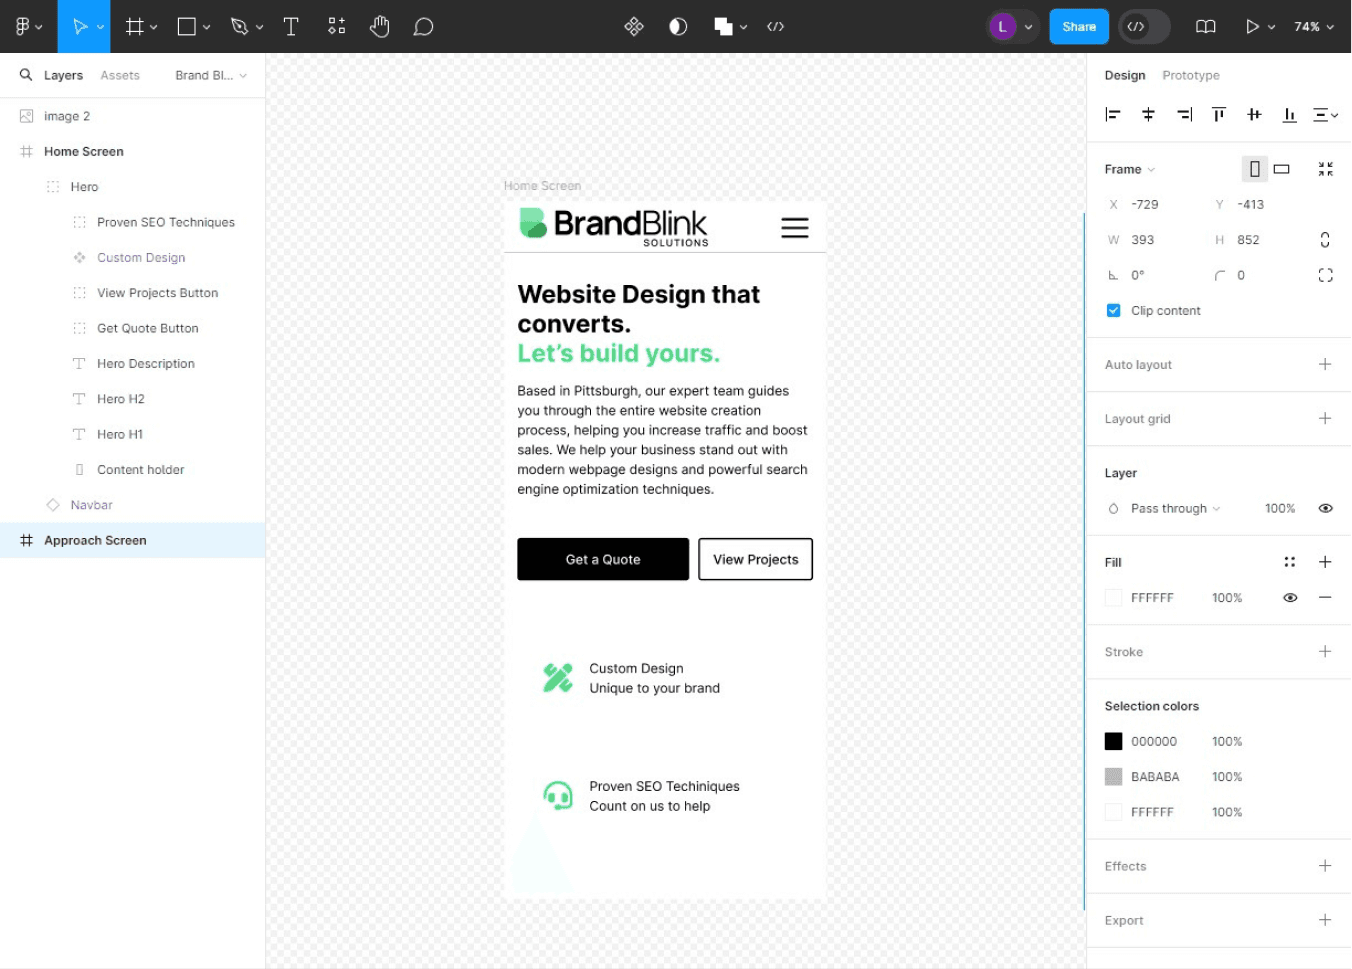Align selection left
Screen dimensions: 1352x969
click(1113, 115)
